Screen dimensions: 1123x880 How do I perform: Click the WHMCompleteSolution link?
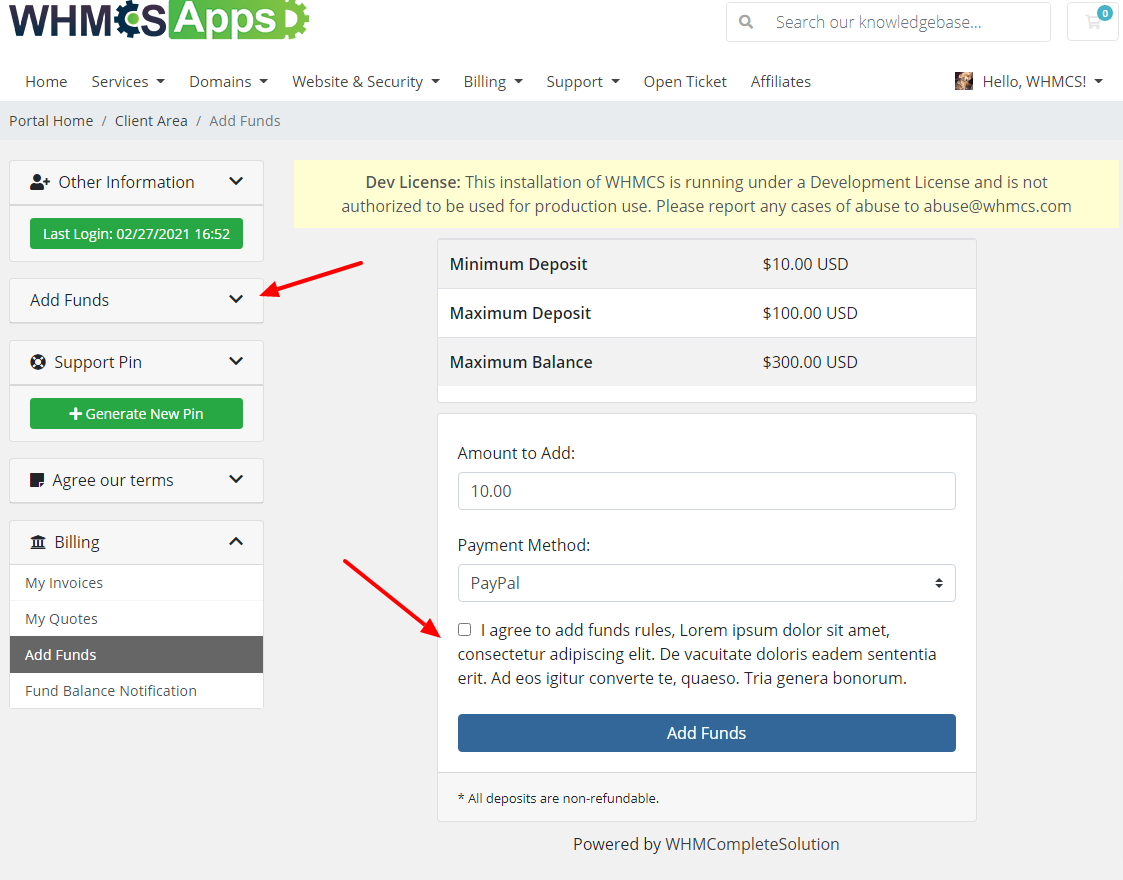[x=752, y=843]
